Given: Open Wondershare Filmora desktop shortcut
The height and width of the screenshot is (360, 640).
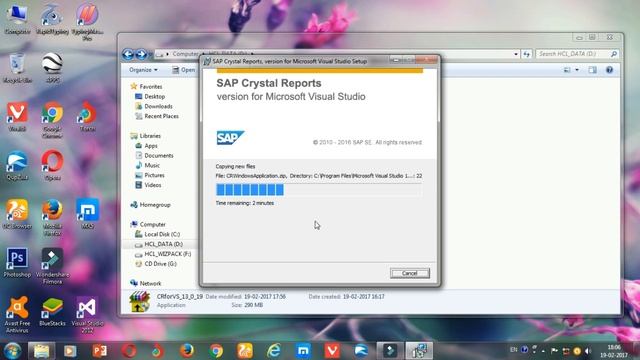Looking at the screenshot, I should [52, 266].
